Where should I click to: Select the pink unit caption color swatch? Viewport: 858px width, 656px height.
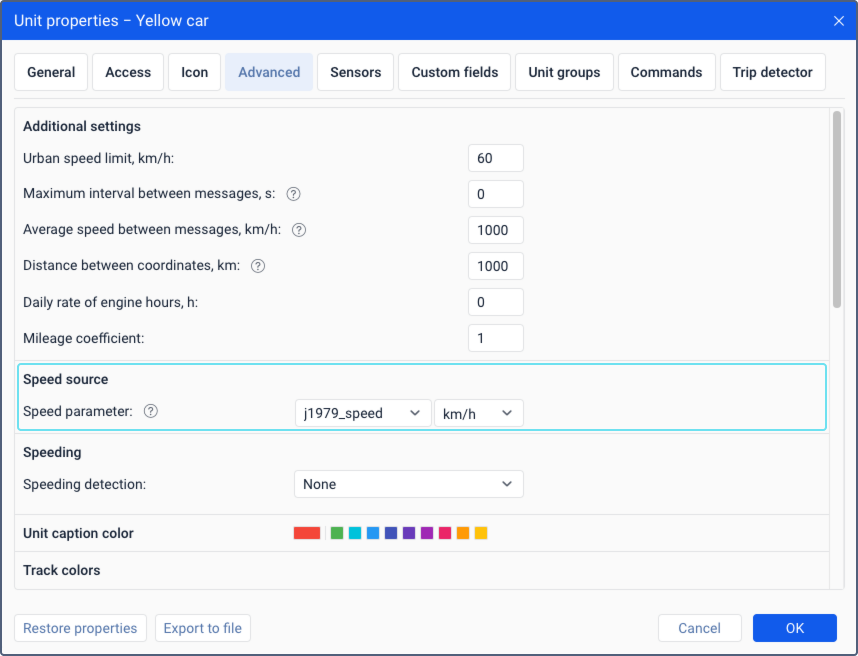point(445,533)
